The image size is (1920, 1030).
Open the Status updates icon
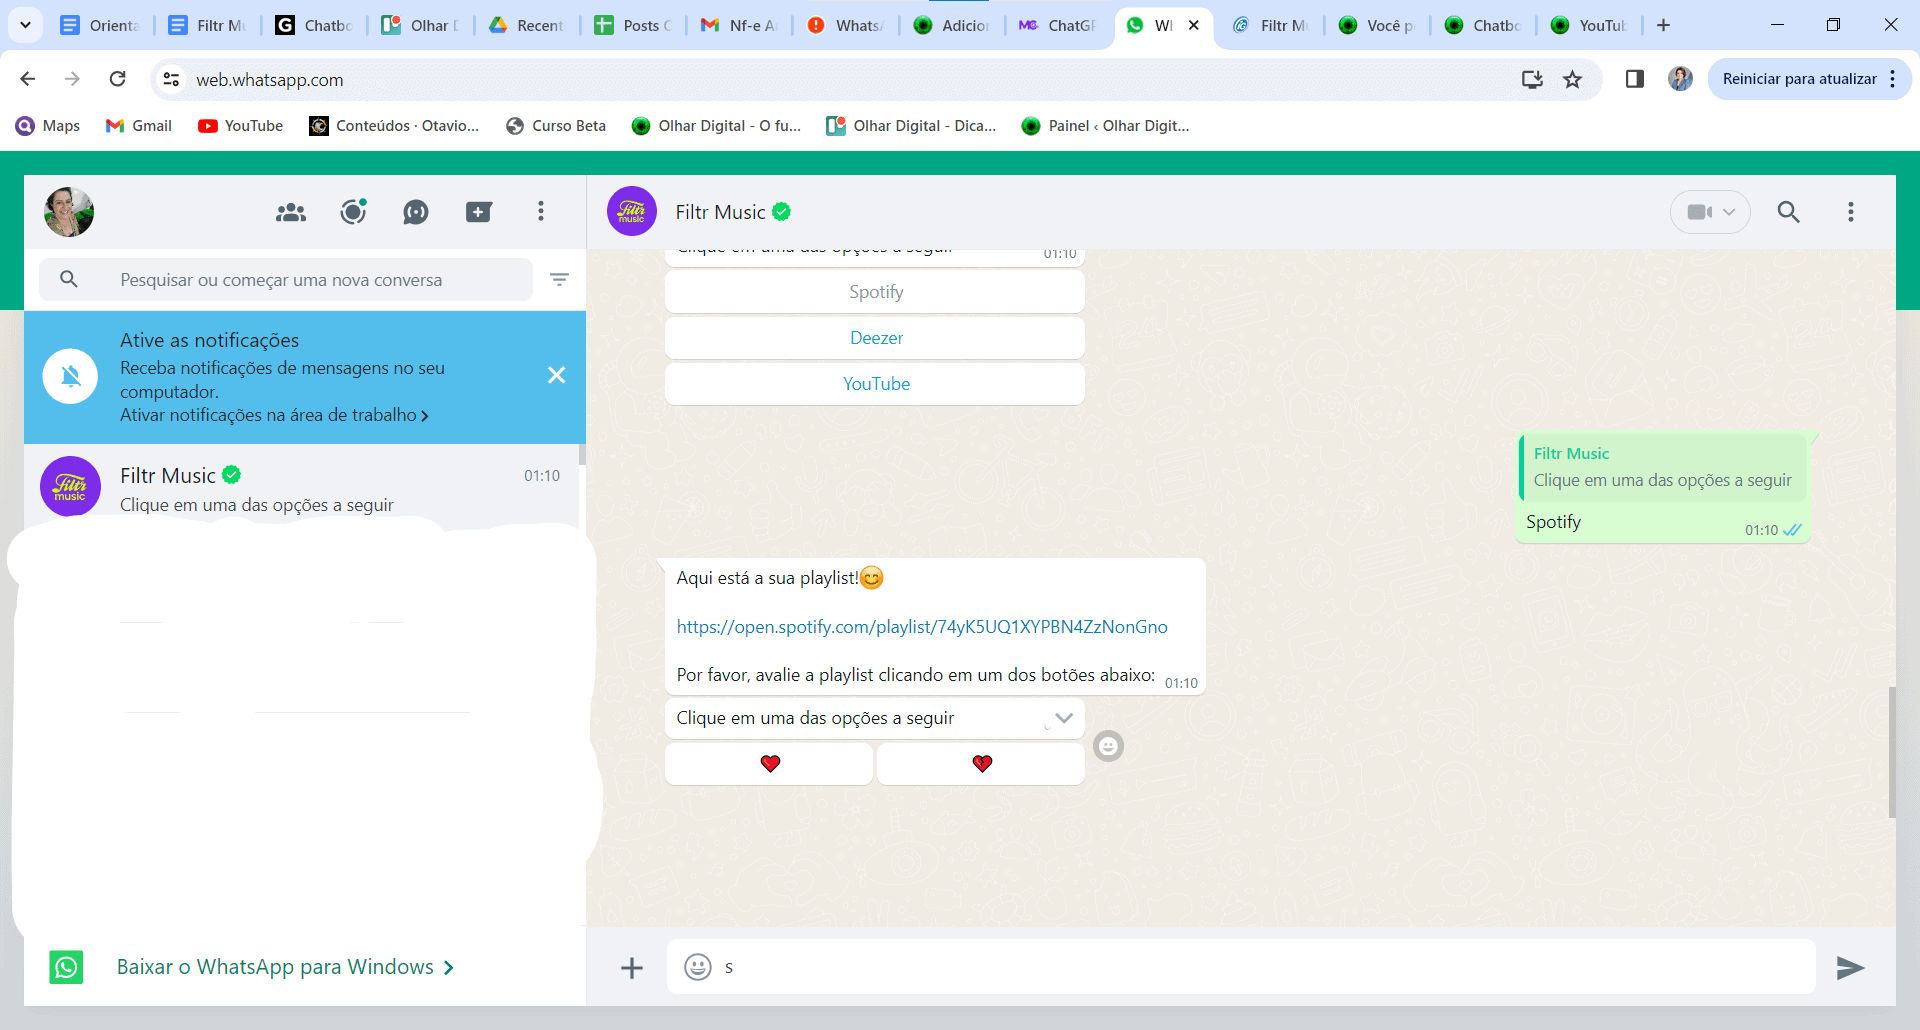pyautogui.click(x=353, y=212)
